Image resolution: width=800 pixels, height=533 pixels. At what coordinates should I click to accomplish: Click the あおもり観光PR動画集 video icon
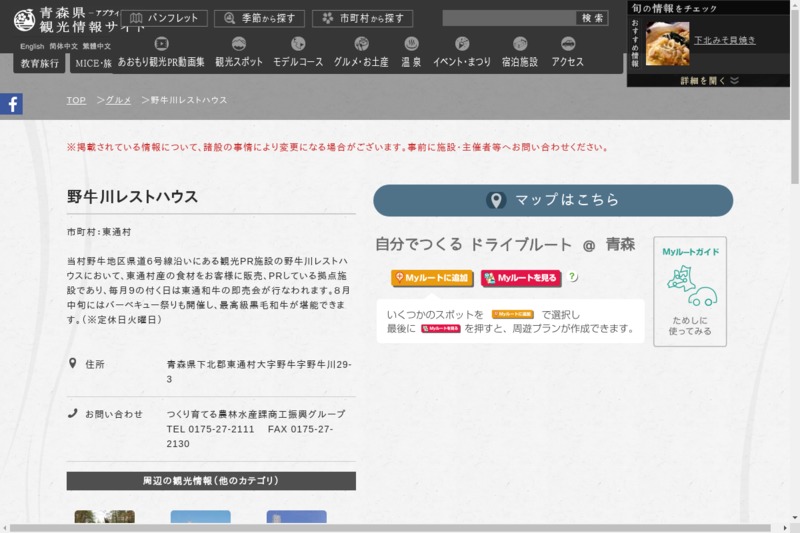pos(161,44)
